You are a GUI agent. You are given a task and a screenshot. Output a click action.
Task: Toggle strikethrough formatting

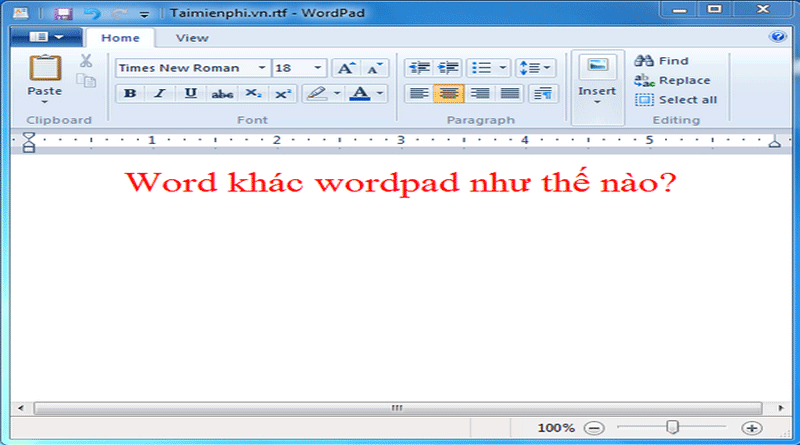coord(222,93)
